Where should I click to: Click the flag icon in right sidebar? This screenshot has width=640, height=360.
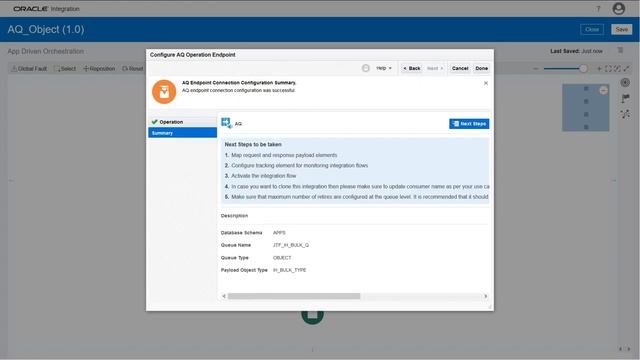point(625,98)
